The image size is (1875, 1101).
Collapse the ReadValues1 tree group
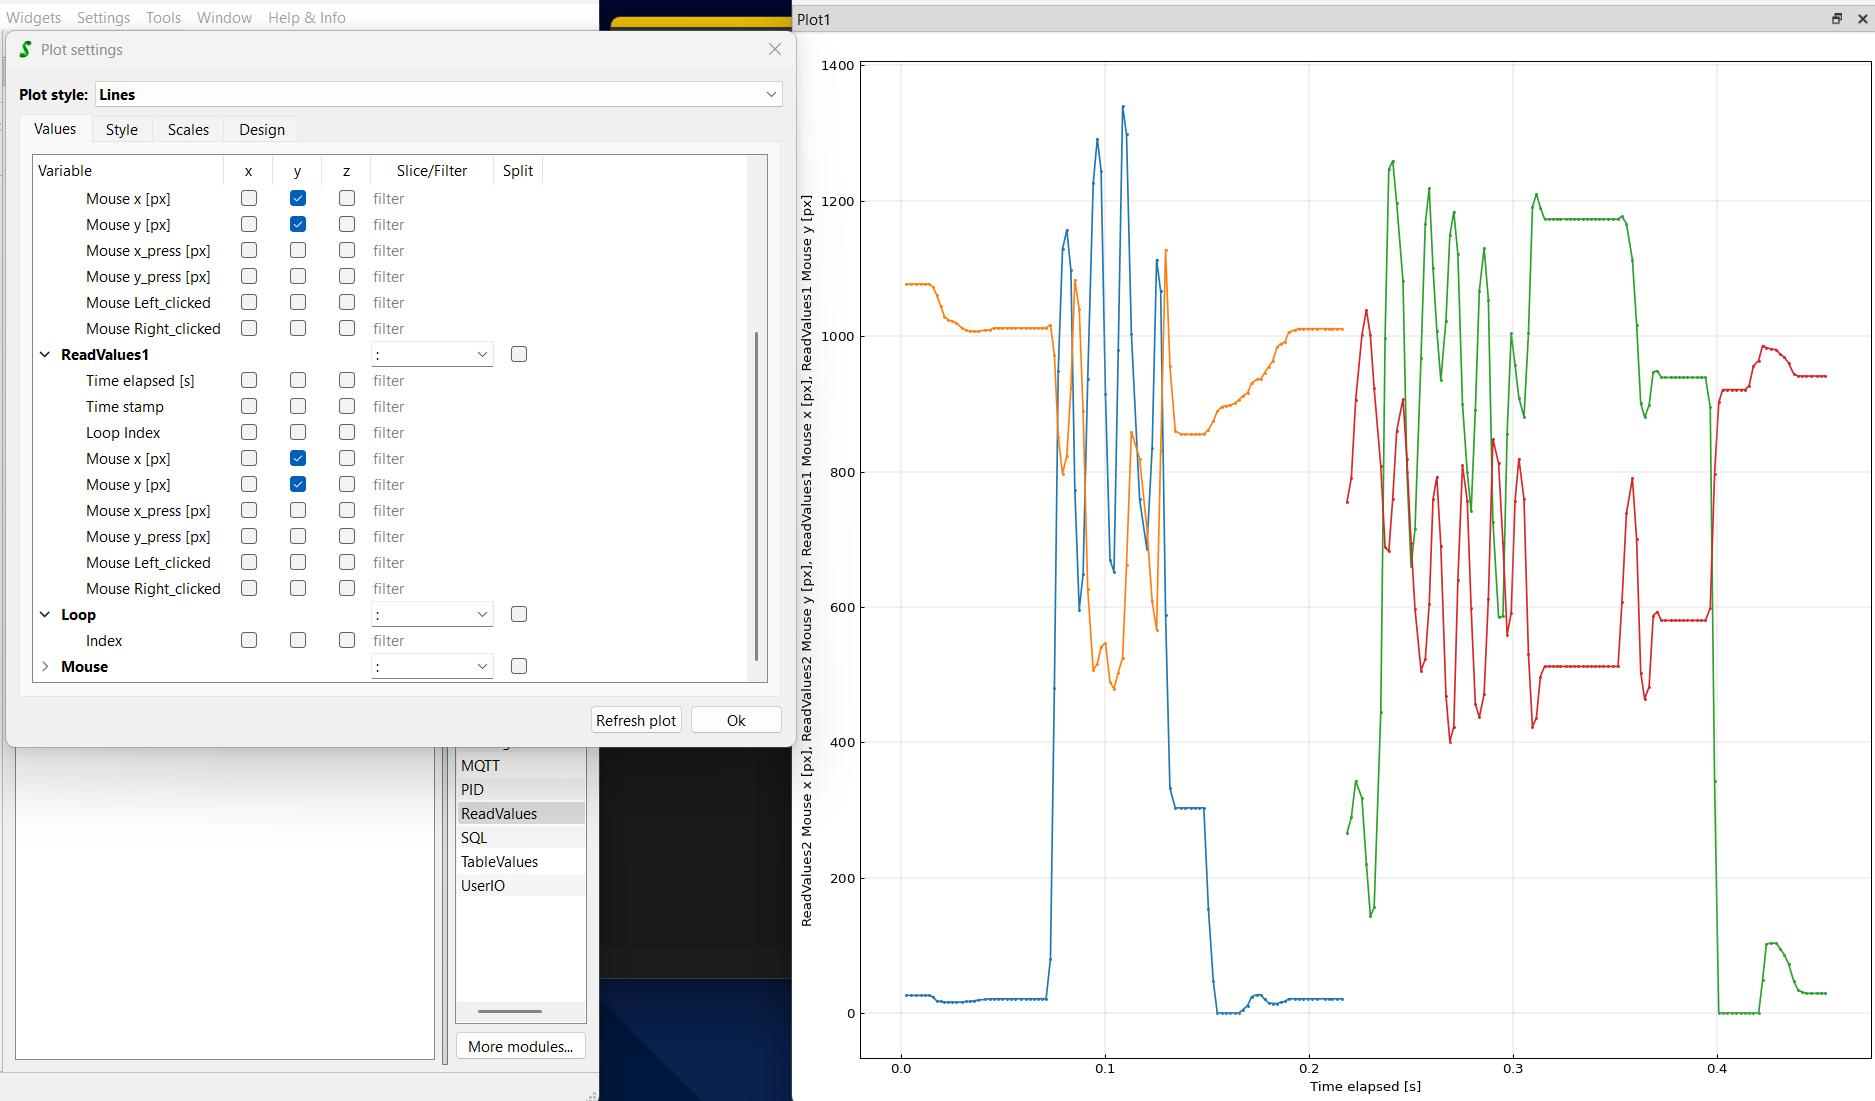45,355
